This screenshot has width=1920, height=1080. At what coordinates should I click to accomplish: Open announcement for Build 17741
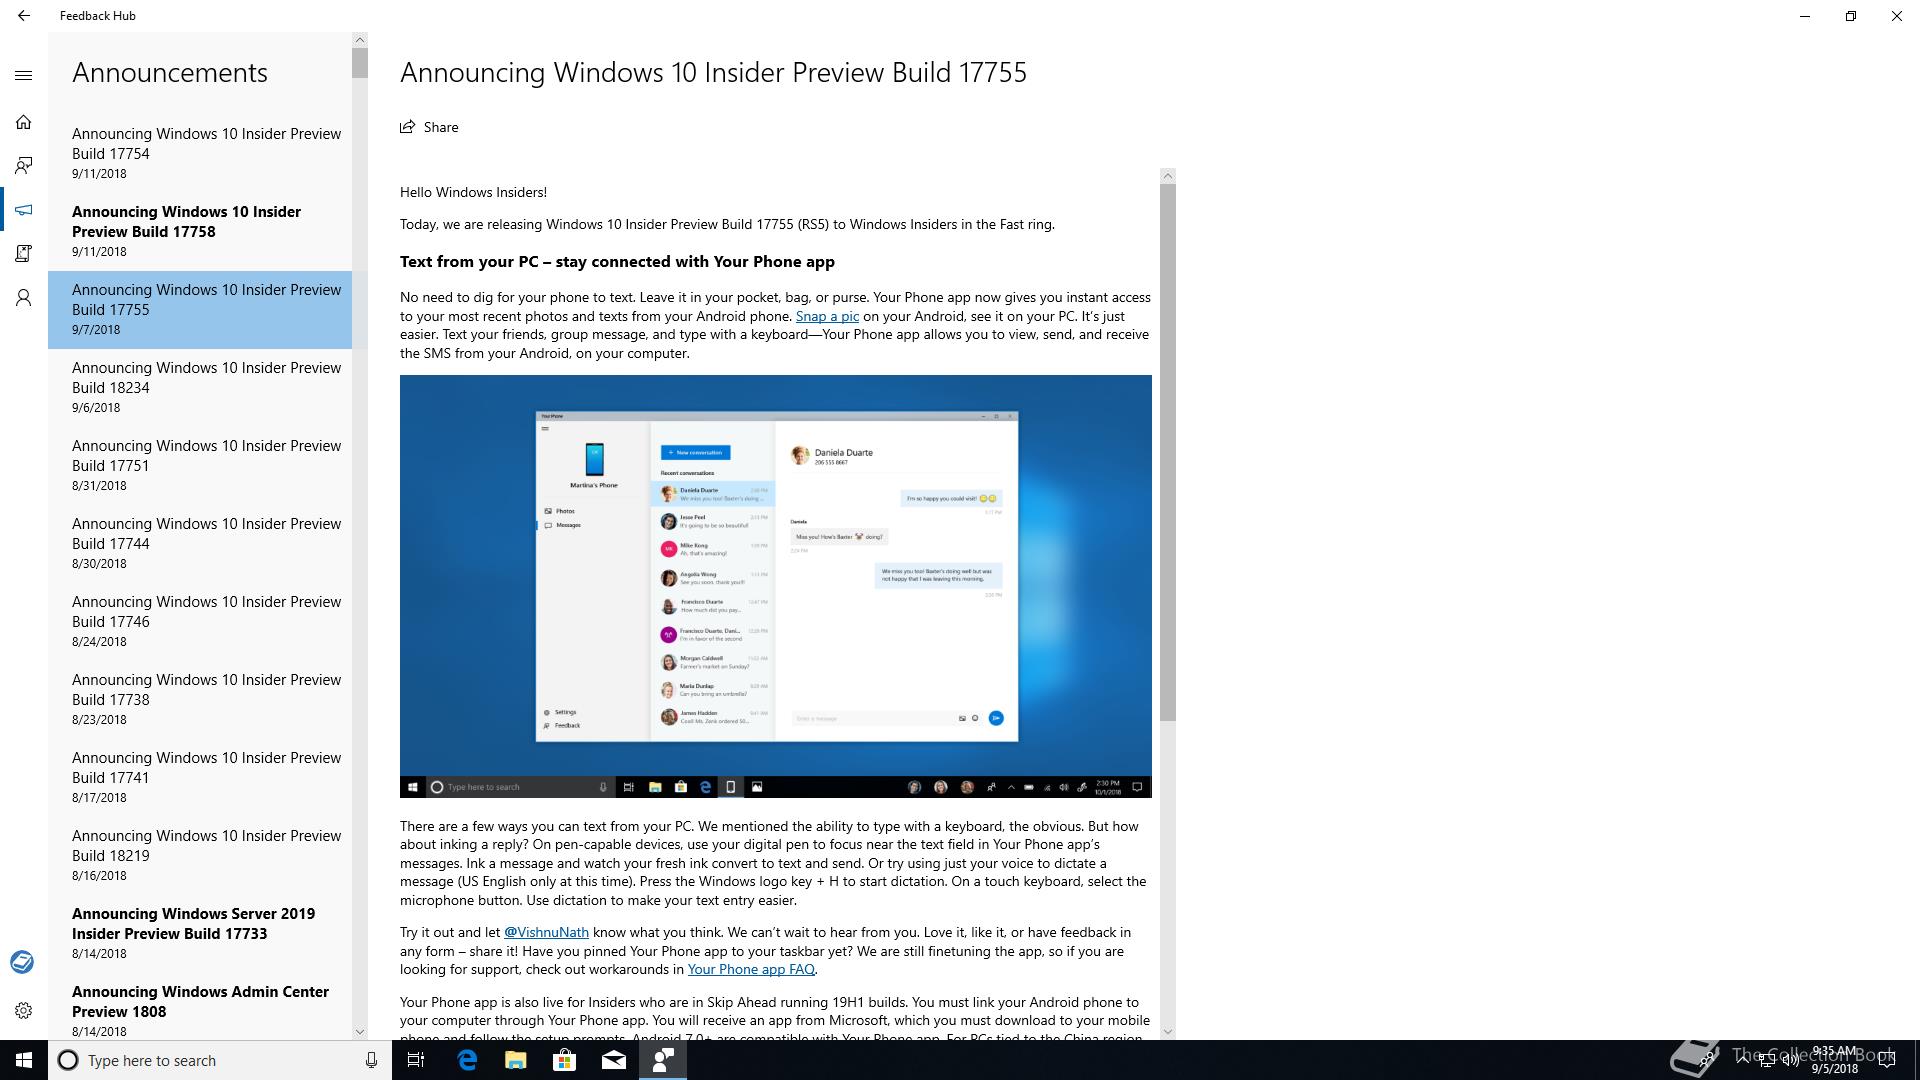click(200, 777)
